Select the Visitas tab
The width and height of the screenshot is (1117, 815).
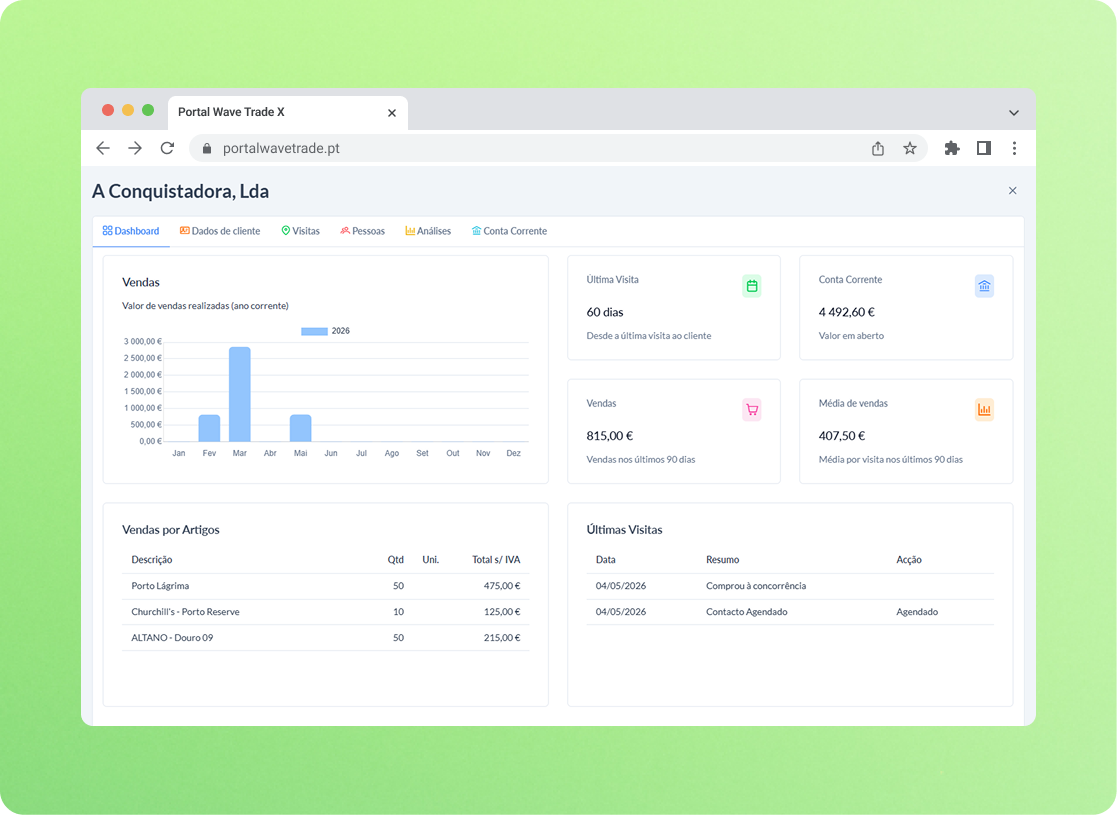pyautogui.click(x=301, y=231)
